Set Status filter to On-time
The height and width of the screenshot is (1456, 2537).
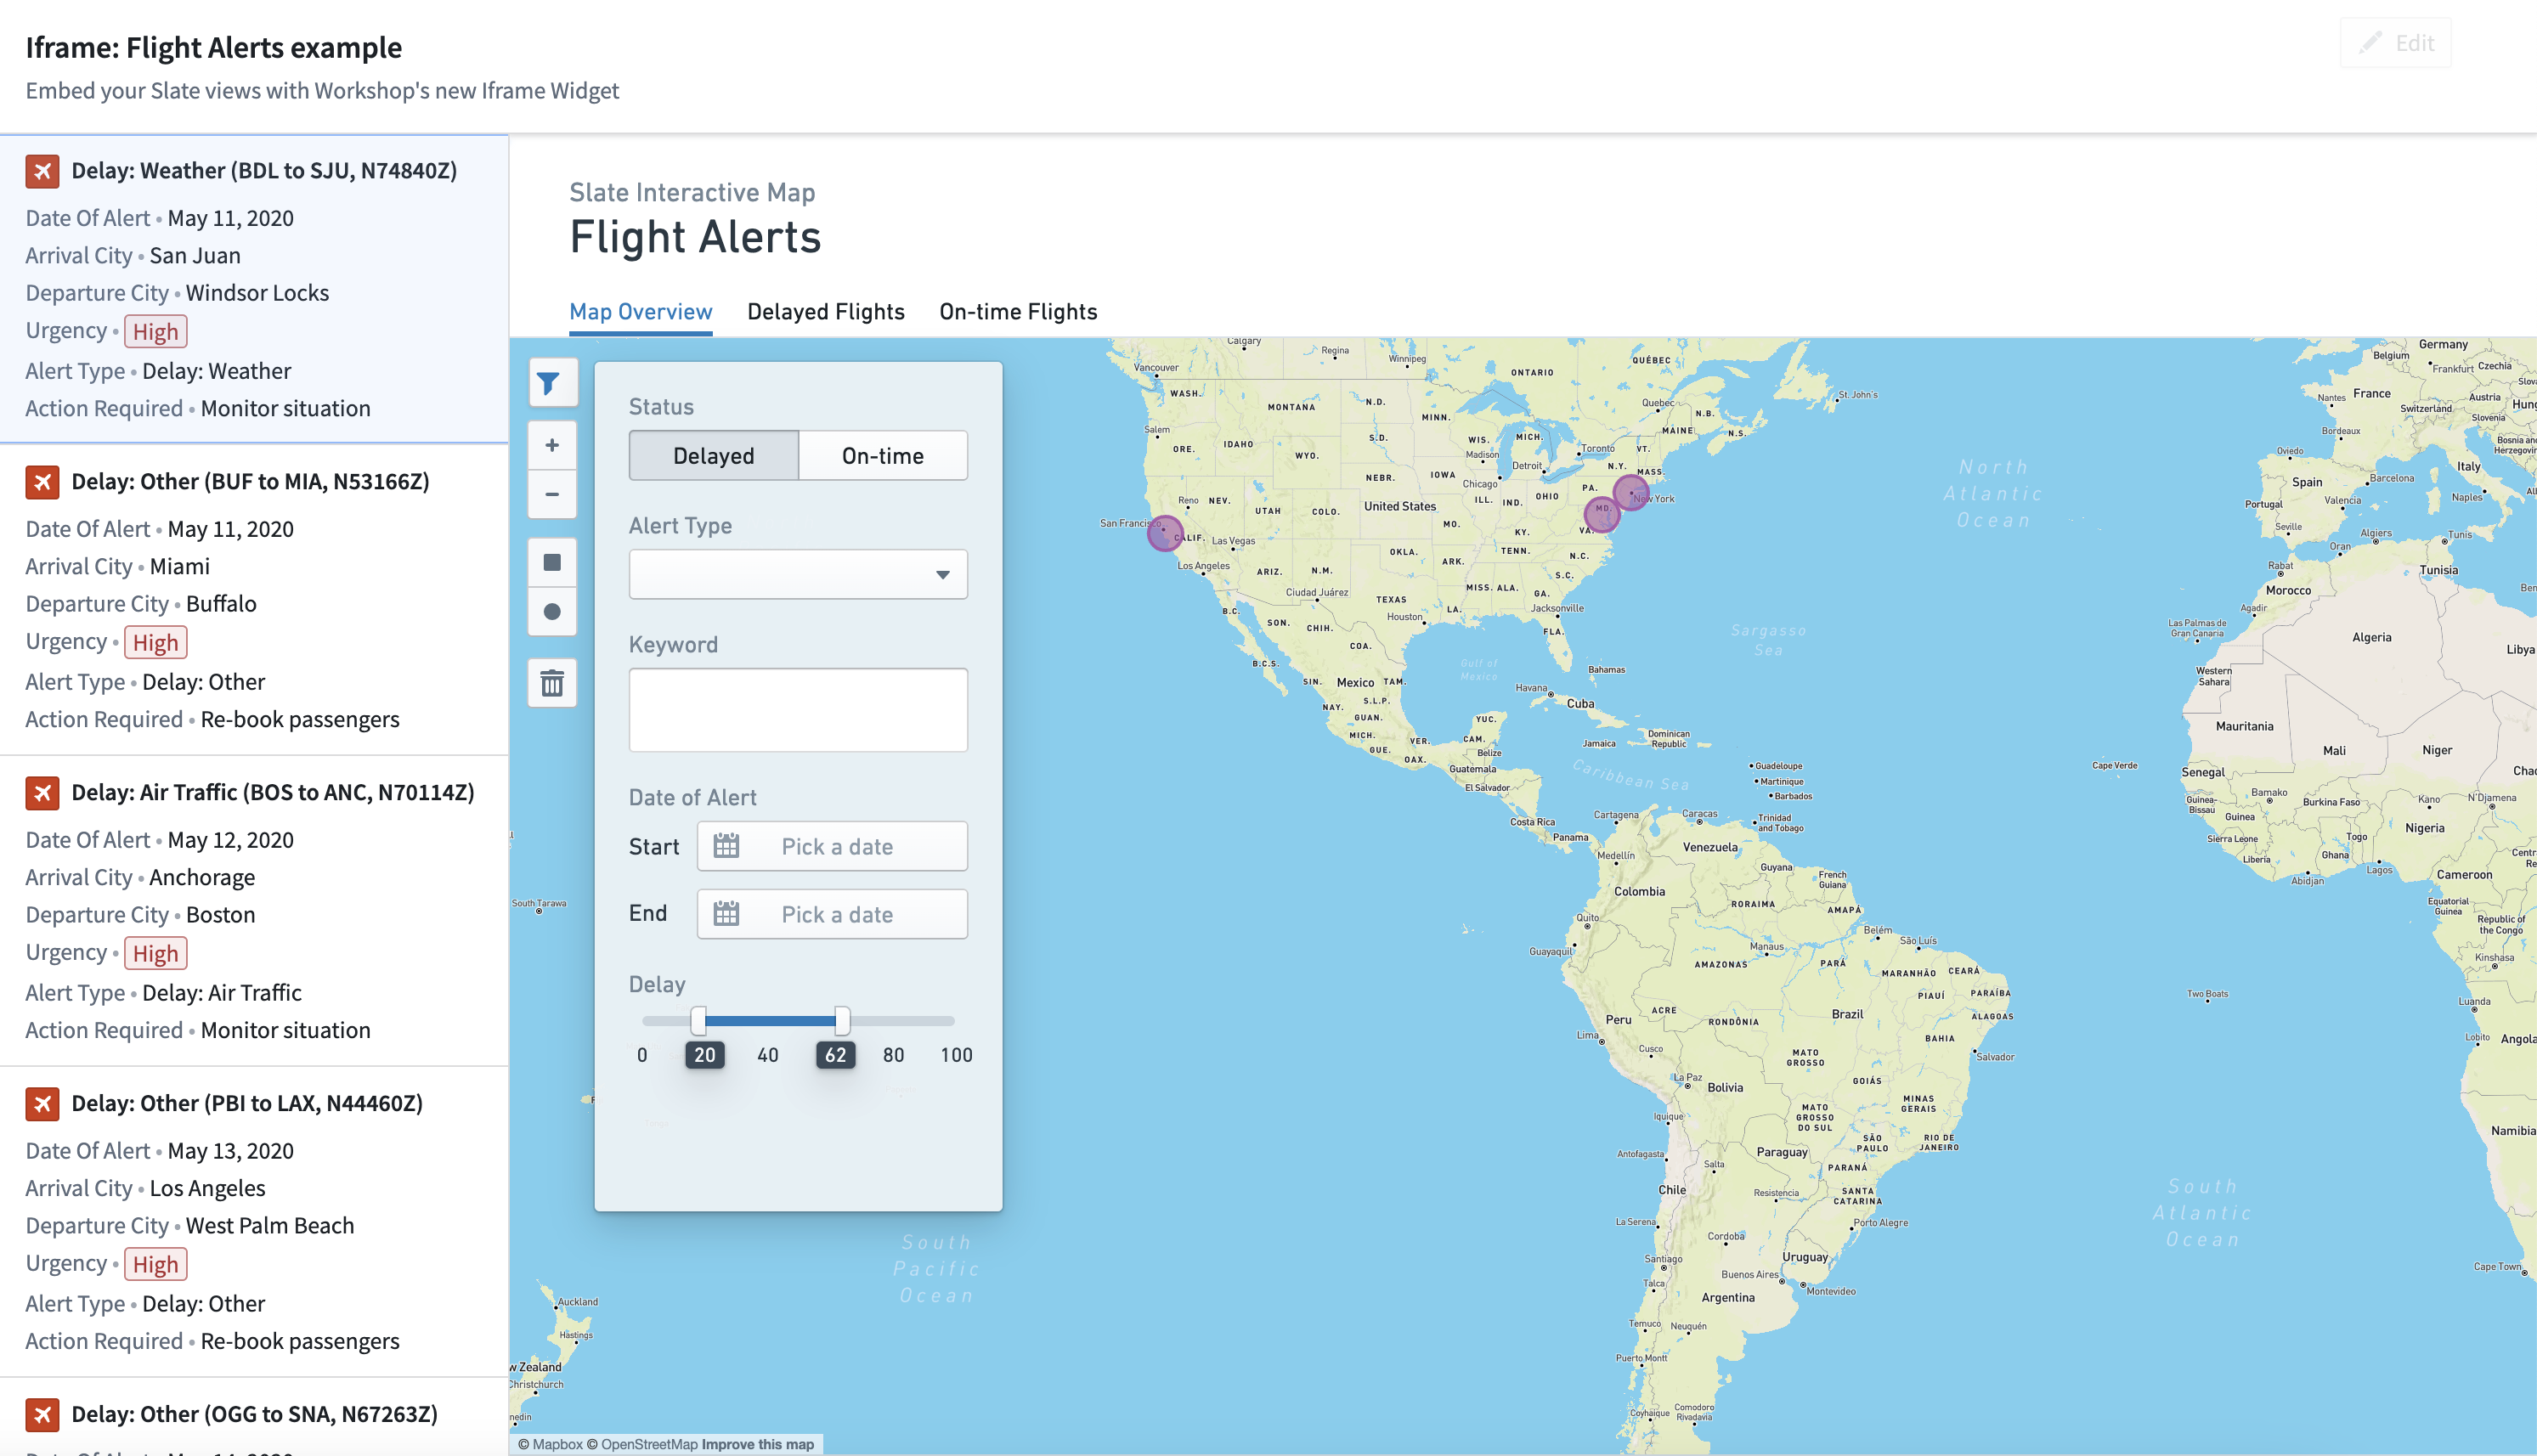coord(883,456)
